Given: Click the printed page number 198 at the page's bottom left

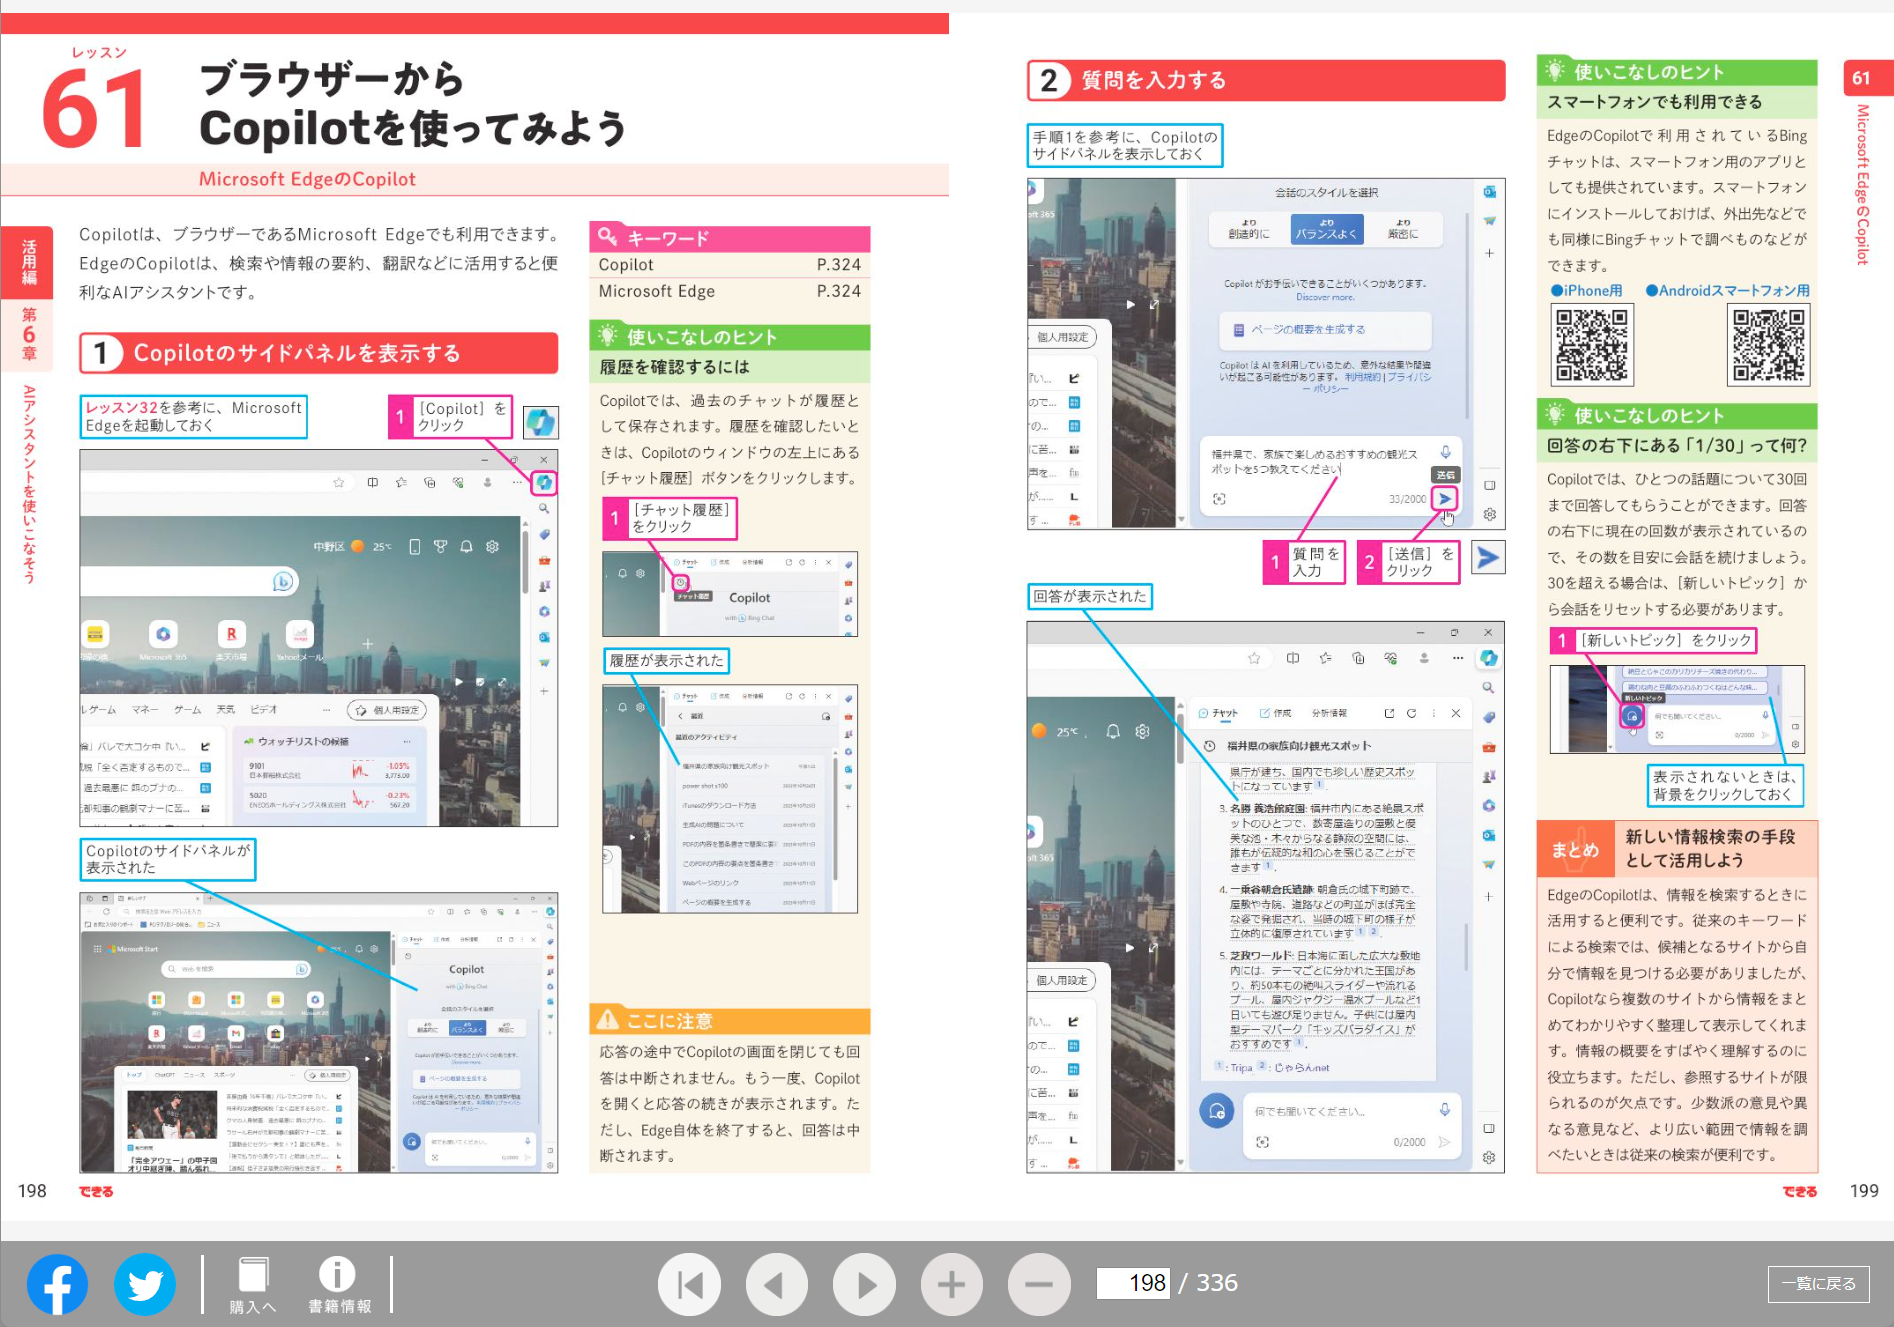Looking at the screenshot, I should pyautogui.click(x=32, y=1191).
